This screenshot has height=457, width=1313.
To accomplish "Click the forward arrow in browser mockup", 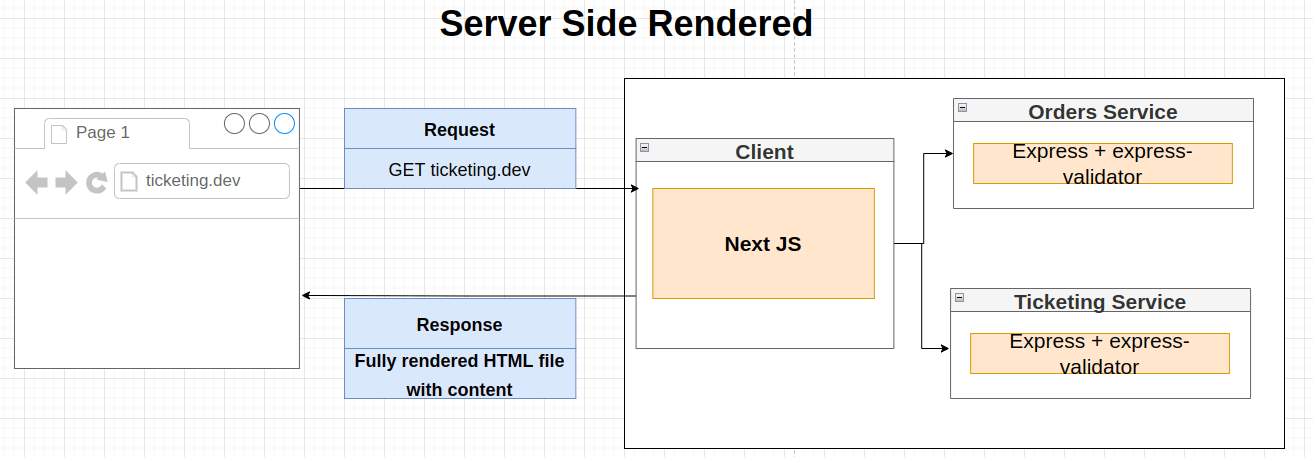I will [x=66, y=182].
